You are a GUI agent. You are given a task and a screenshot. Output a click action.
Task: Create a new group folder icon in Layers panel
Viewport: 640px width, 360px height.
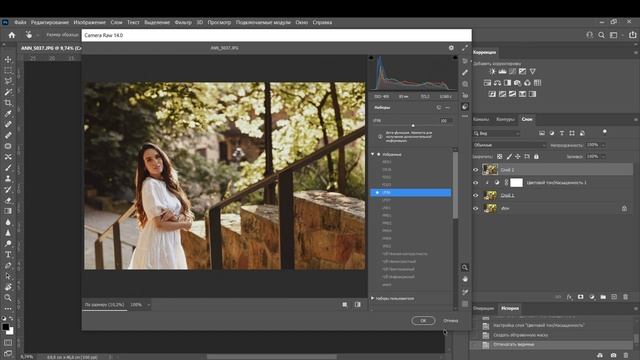(x=603, y=297)
